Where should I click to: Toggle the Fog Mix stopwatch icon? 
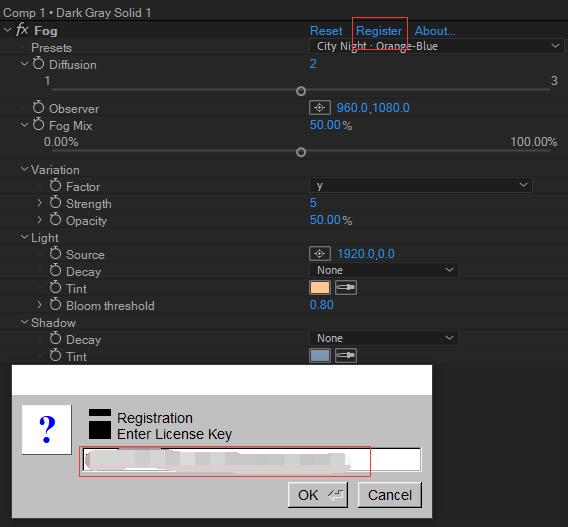pos(38,125)
